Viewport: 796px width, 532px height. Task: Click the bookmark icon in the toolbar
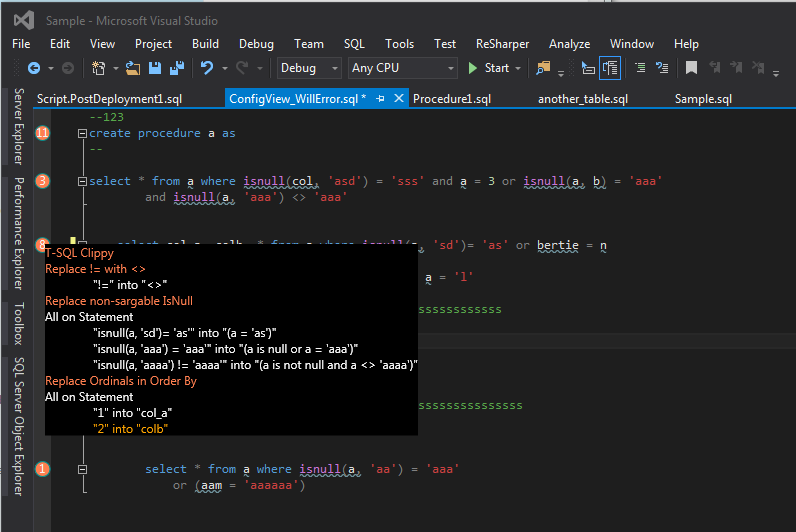tap(691, 68)
